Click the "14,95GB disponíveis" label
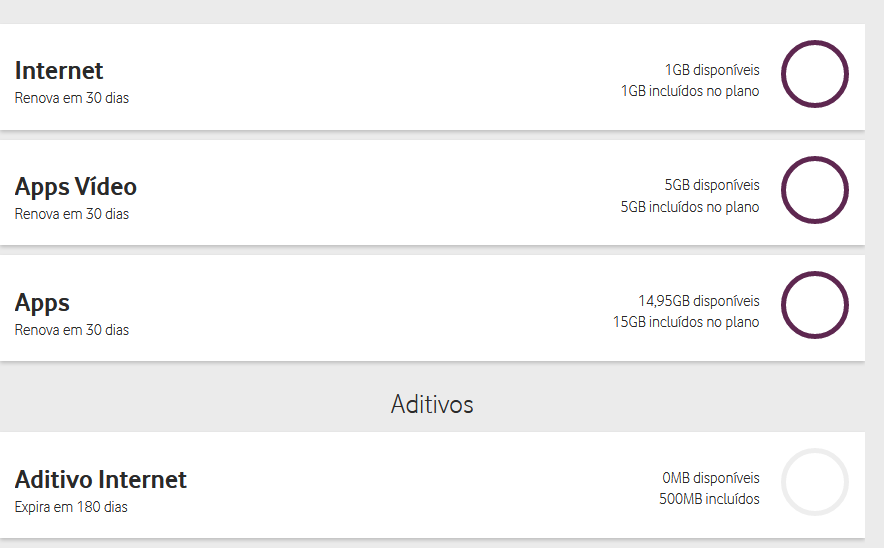Screen dimensions: 884x548 click(699, 301)
